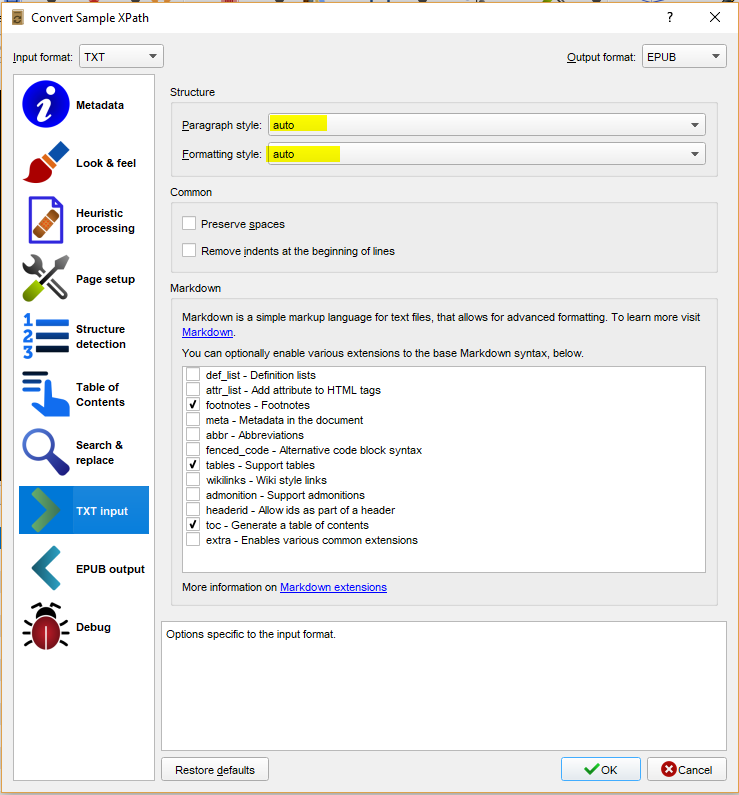The image size is (739, 795).
Task: Uncheck toc Generate a table of contents
Action: pos(193,524)
